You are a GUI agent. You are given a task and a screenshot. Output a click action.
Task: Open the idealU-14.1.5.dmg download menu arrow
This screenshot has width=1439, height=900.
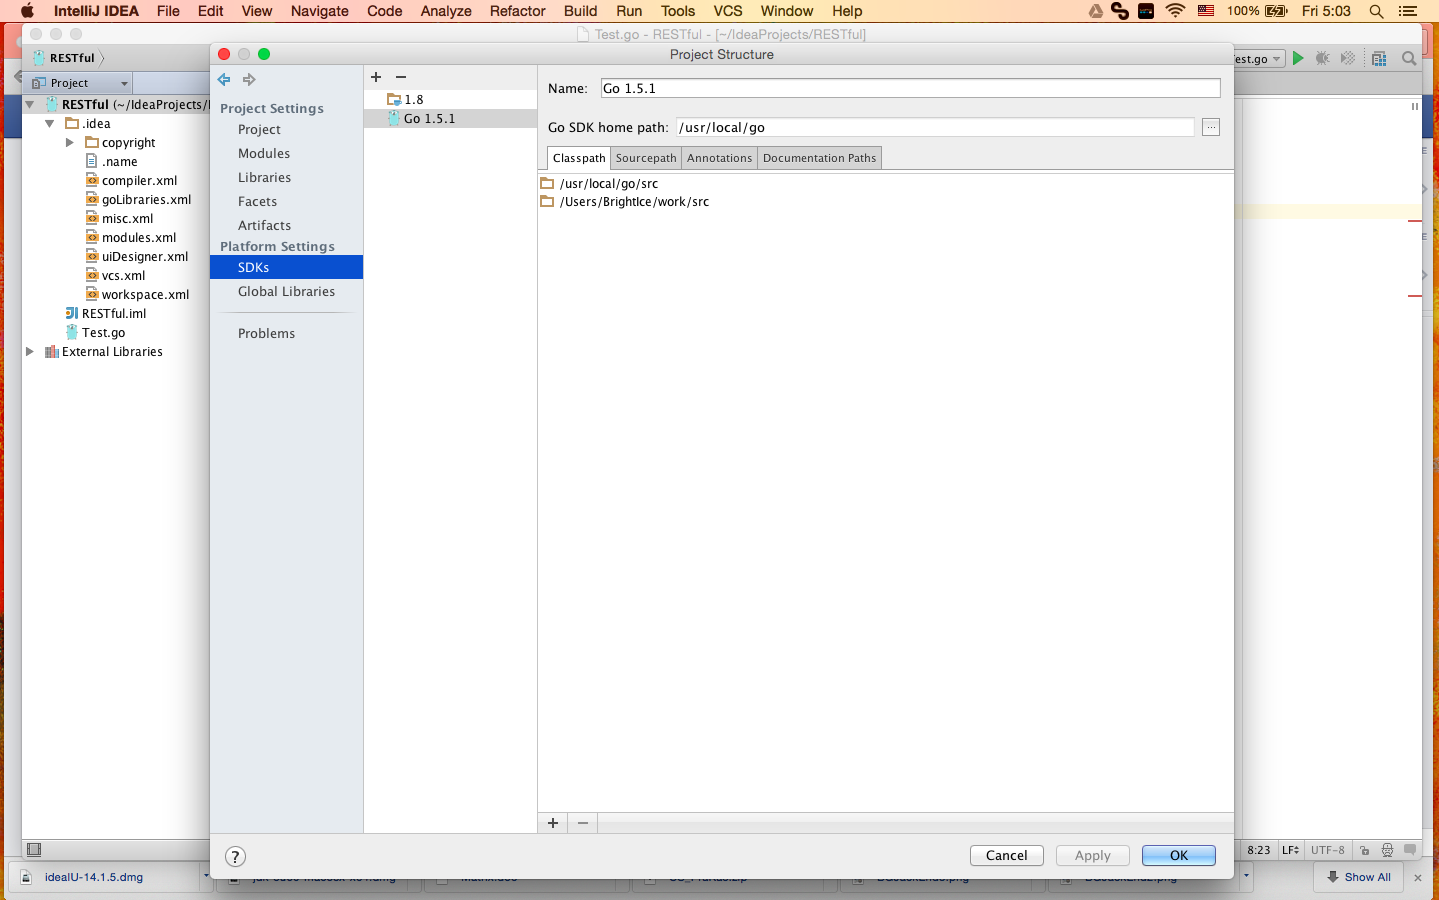pyautogui.click(x=206, y=876)
